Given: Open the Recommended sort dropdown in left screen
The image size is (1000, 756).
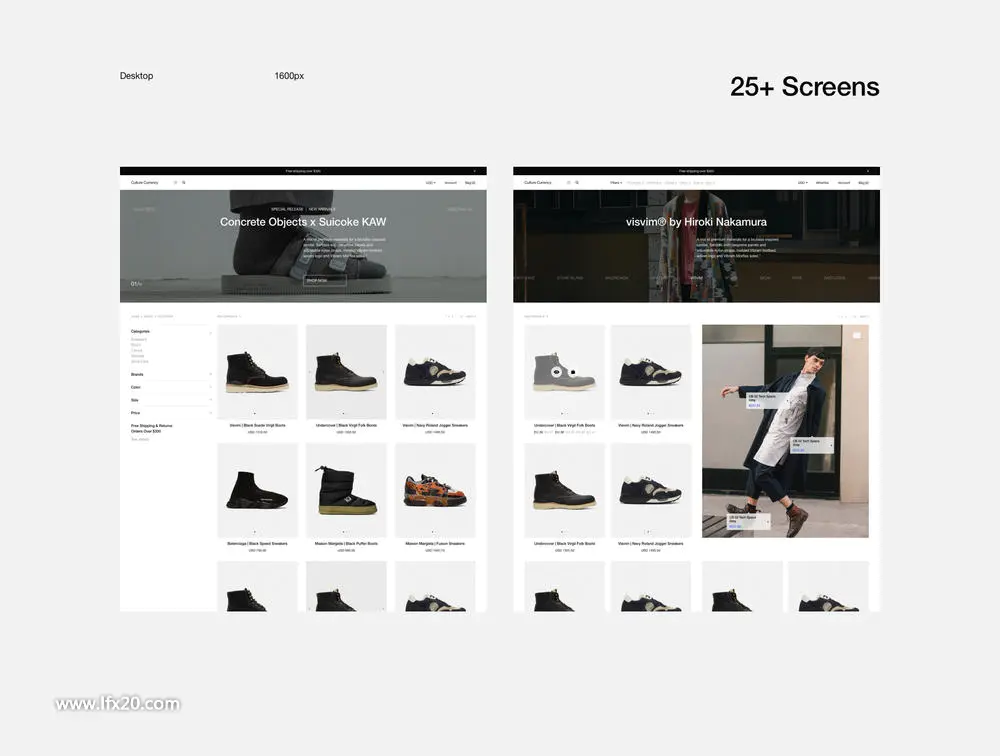Looking at the screenshot, I should coord(229,316).
